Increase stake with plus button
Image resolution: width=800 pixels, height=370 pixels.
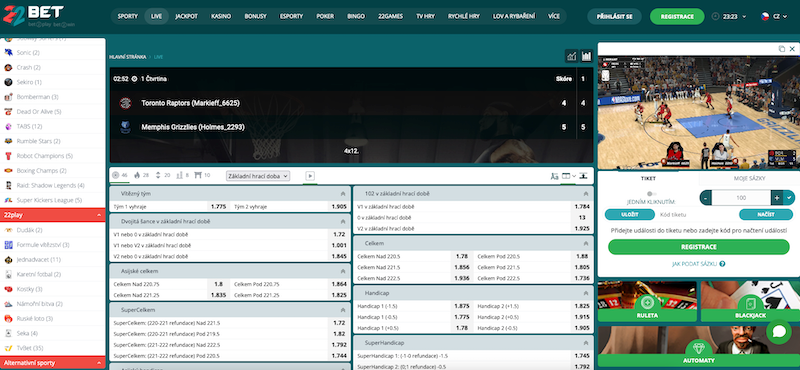coord(777,198)
